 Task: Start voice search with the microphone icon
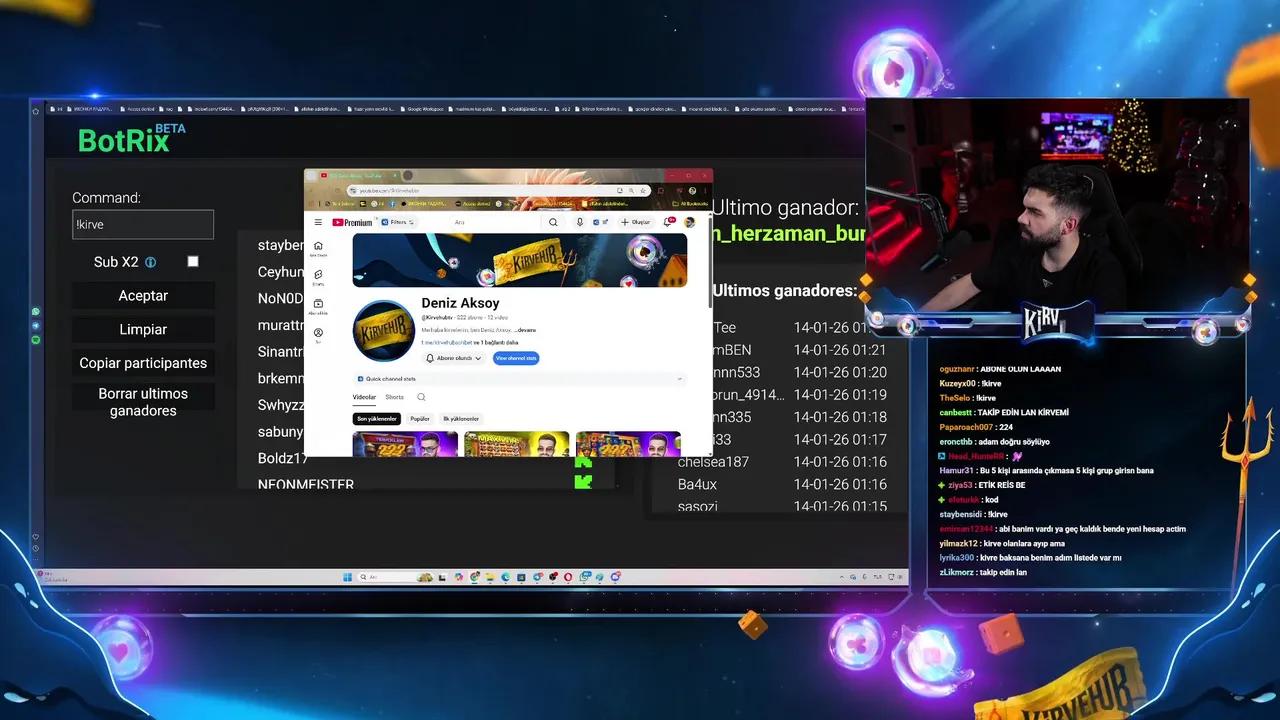click(x=581, y=222)
